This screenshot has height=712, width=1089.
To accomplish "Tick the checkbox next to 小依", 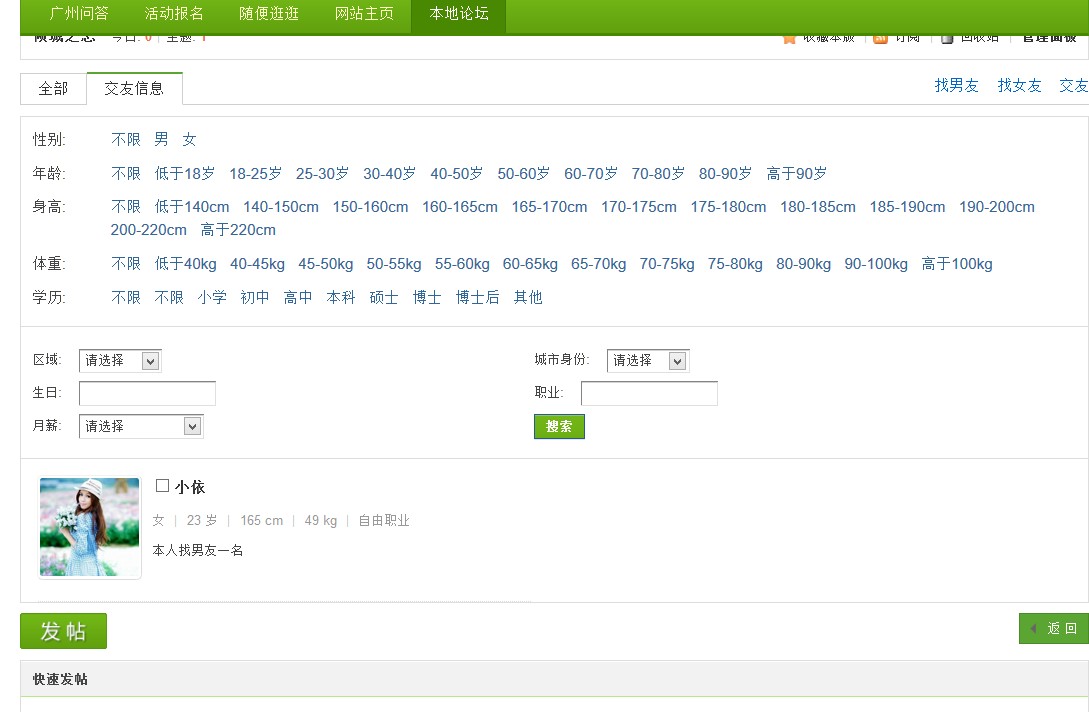I will (163, 486).
